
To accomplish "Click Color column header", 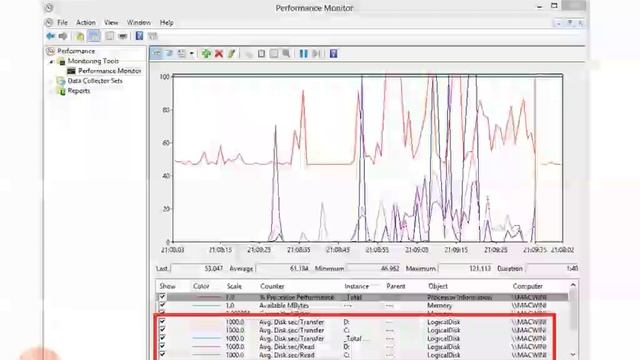I will 201,286.
